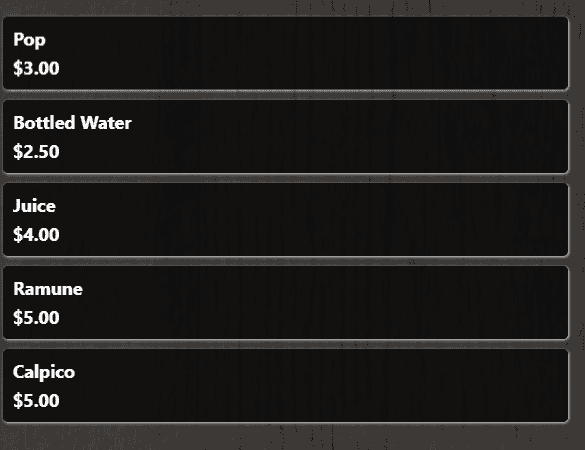Click the gap between Ramune and Calpico cards
The height and width of the screenshot is (450, 585).
click(x=285, y=345)
